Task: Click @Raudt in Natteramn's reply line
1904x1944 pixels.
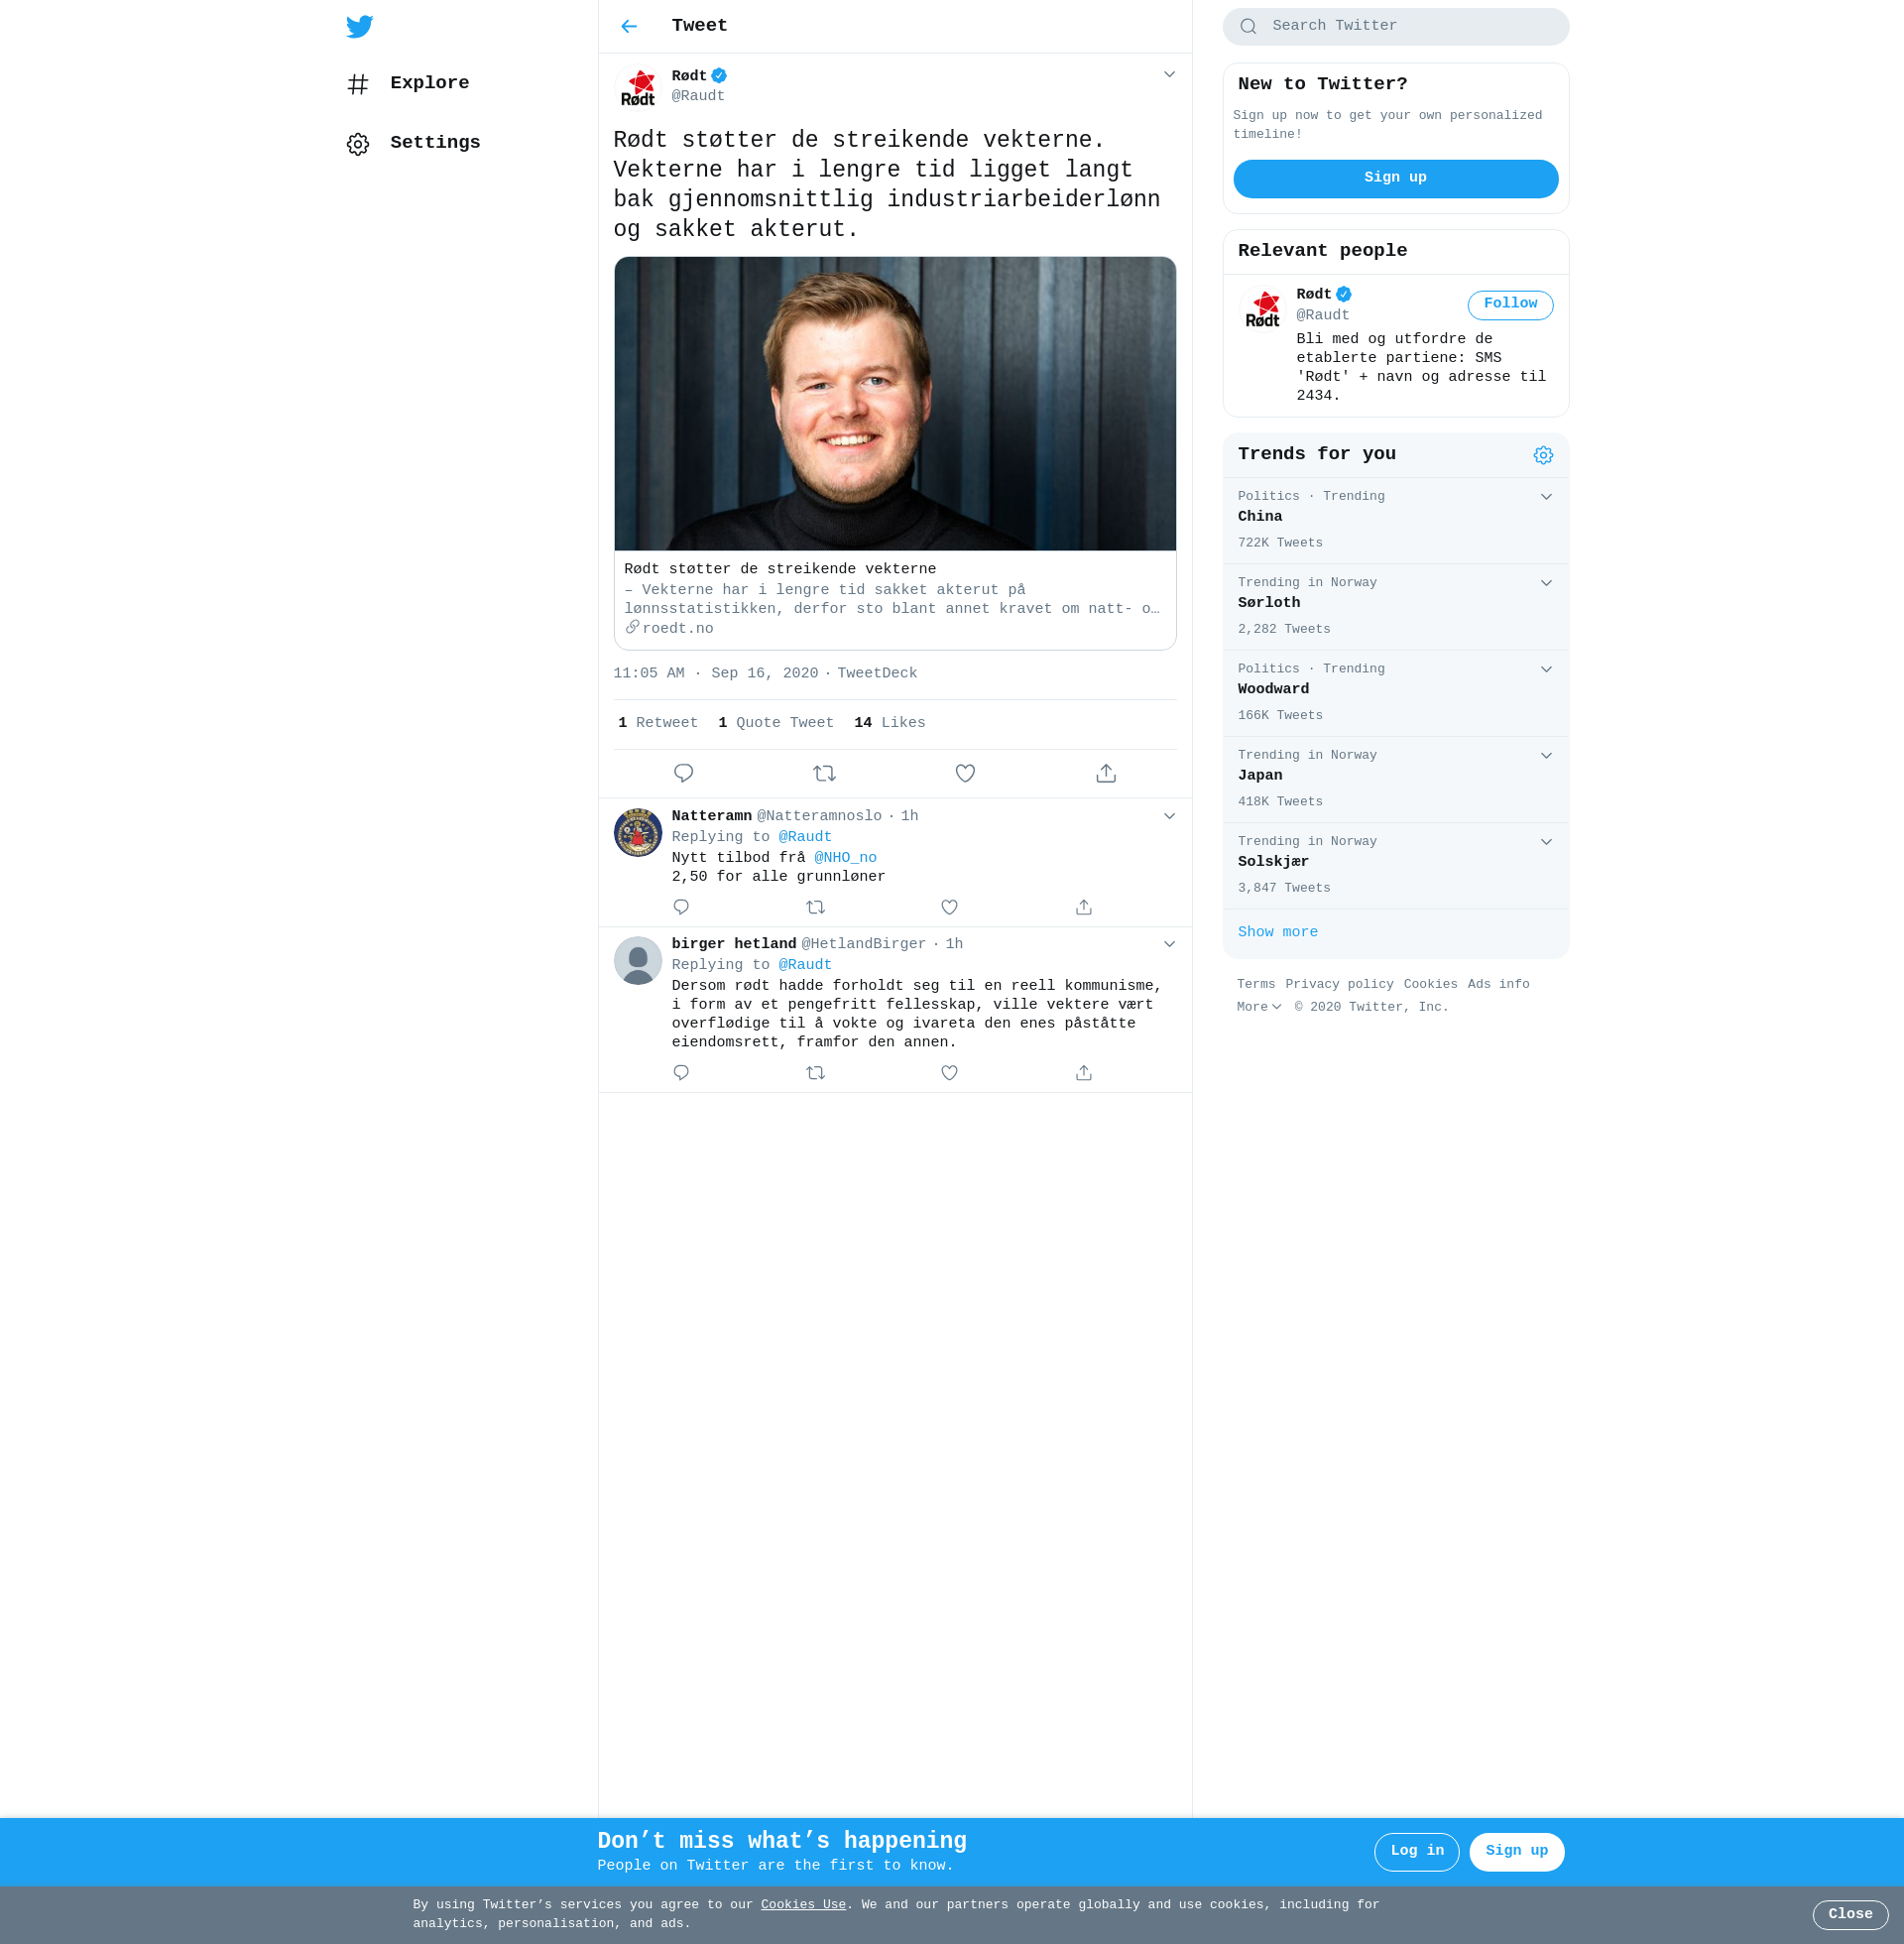Action: 805,837
